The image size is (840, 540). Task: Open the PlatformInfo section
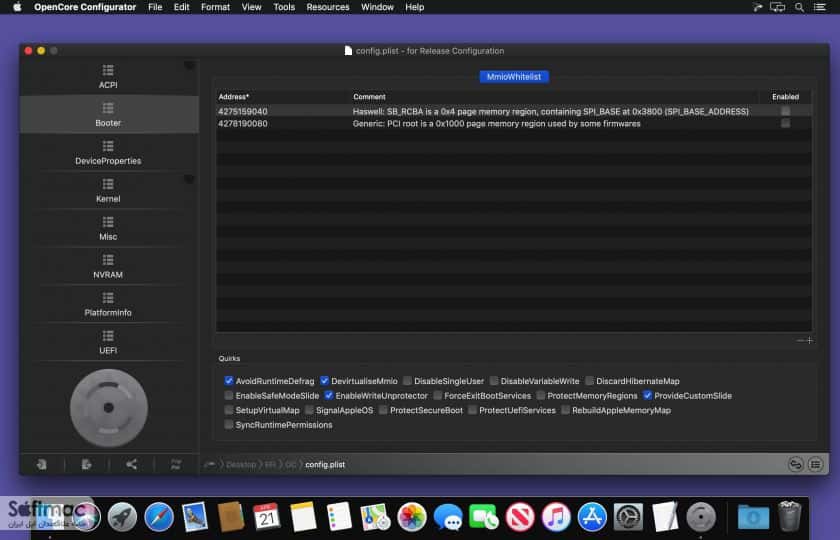(x=108, y=305)
